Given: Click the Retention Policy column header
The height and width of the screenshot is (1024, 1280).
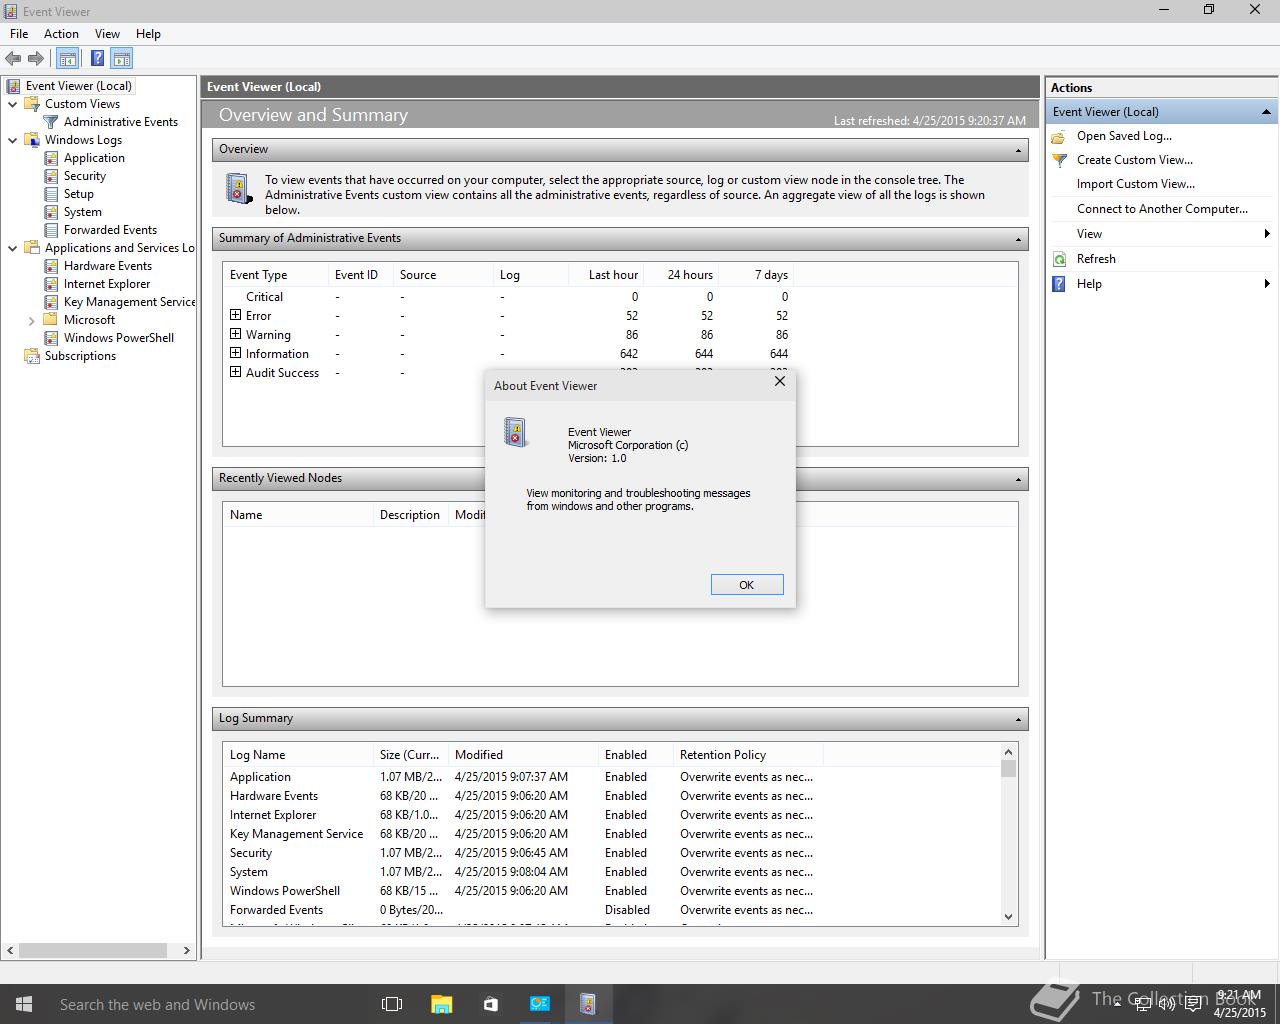Looking at the screenshot, I should 748,755.
